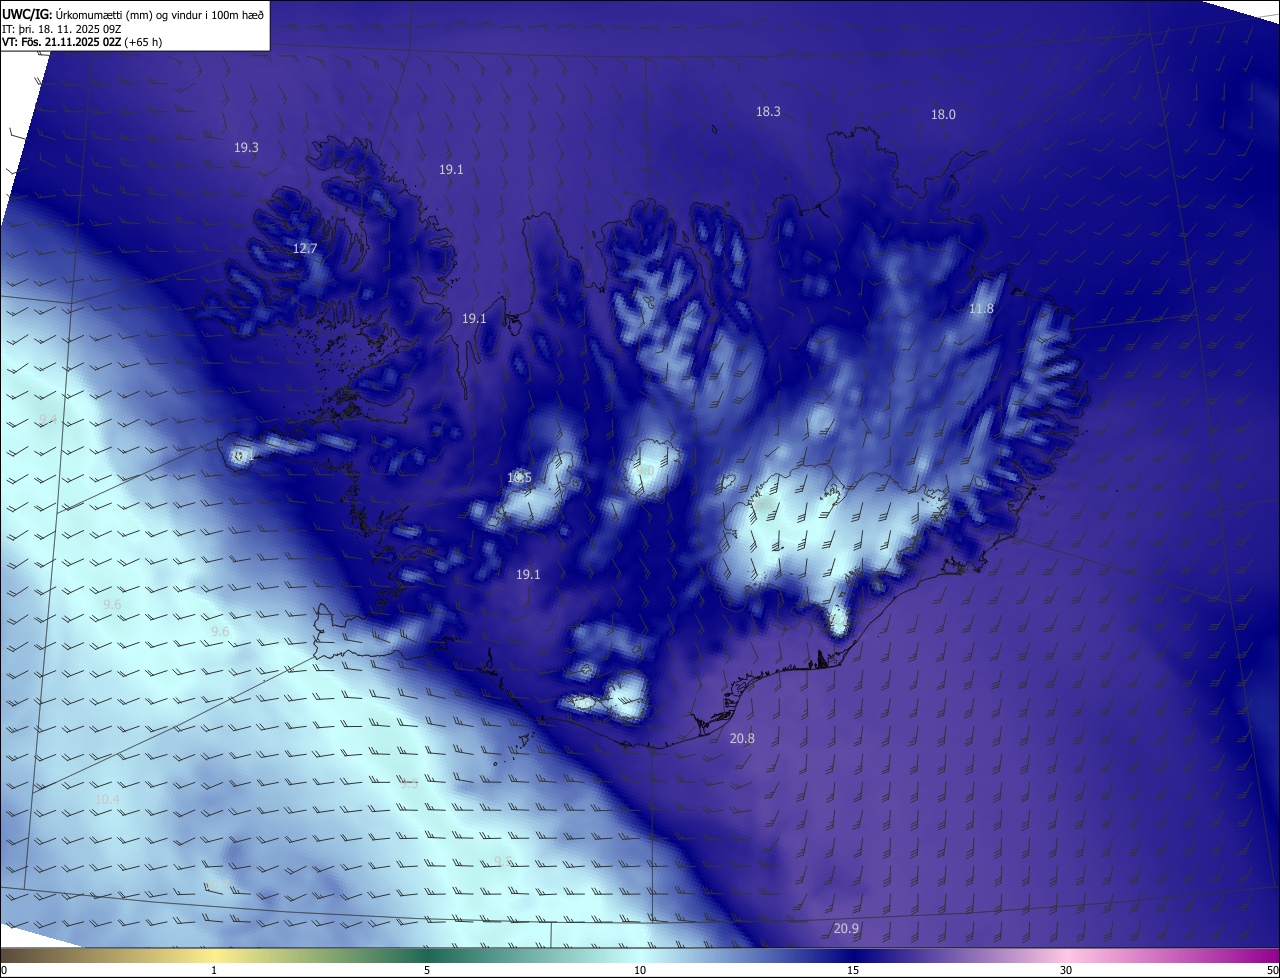The width and height of the screenshot is (1280, 978).
Task: Click the color scale tick label 50
Action: tap(1272, 971)
